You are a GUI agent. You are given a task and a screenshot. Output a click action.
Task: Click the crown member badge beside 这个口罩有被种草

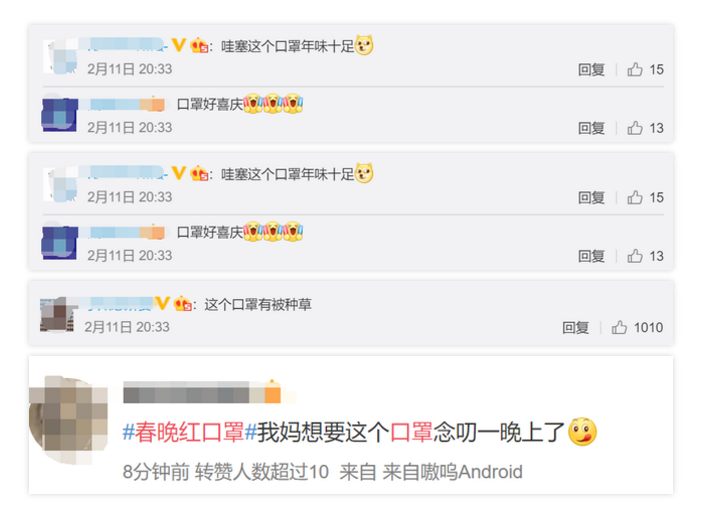(x=183, y=304)
